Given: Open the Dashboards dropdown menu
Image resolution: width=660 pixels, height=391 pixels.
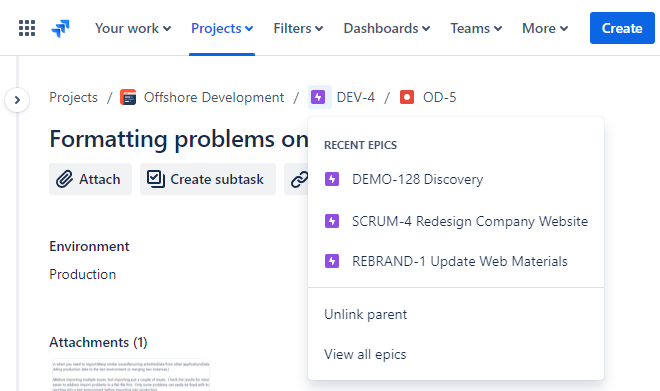Looking at the screenshot, I should tap(387, 28).
